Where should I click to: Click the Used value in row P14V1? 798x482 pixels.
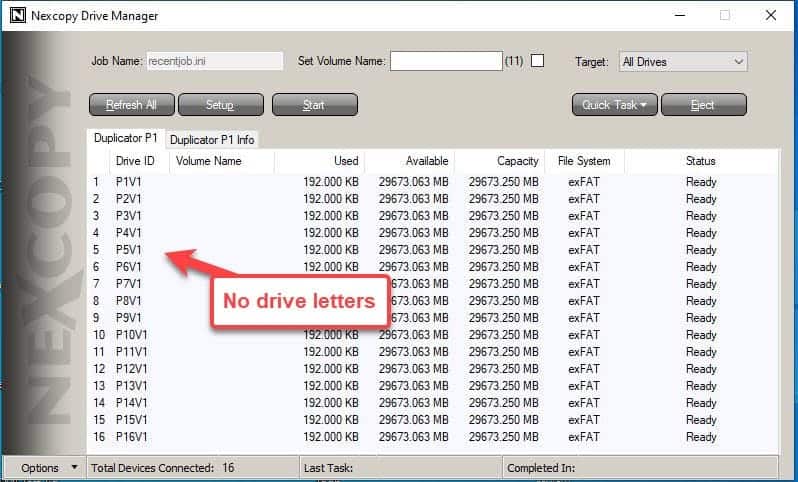click(x=331, y=403)
